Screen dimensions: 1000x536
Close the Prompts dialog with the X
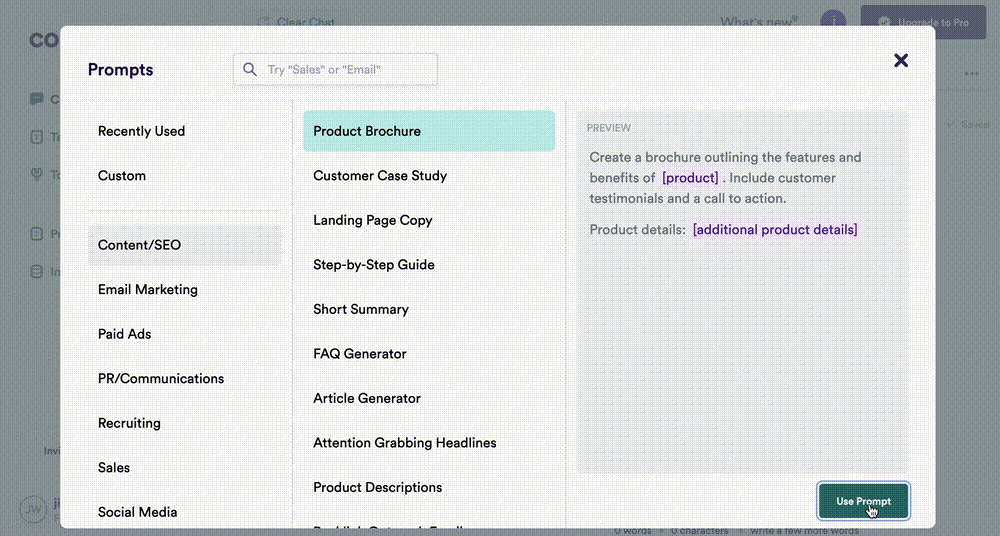tap(901, 60)
